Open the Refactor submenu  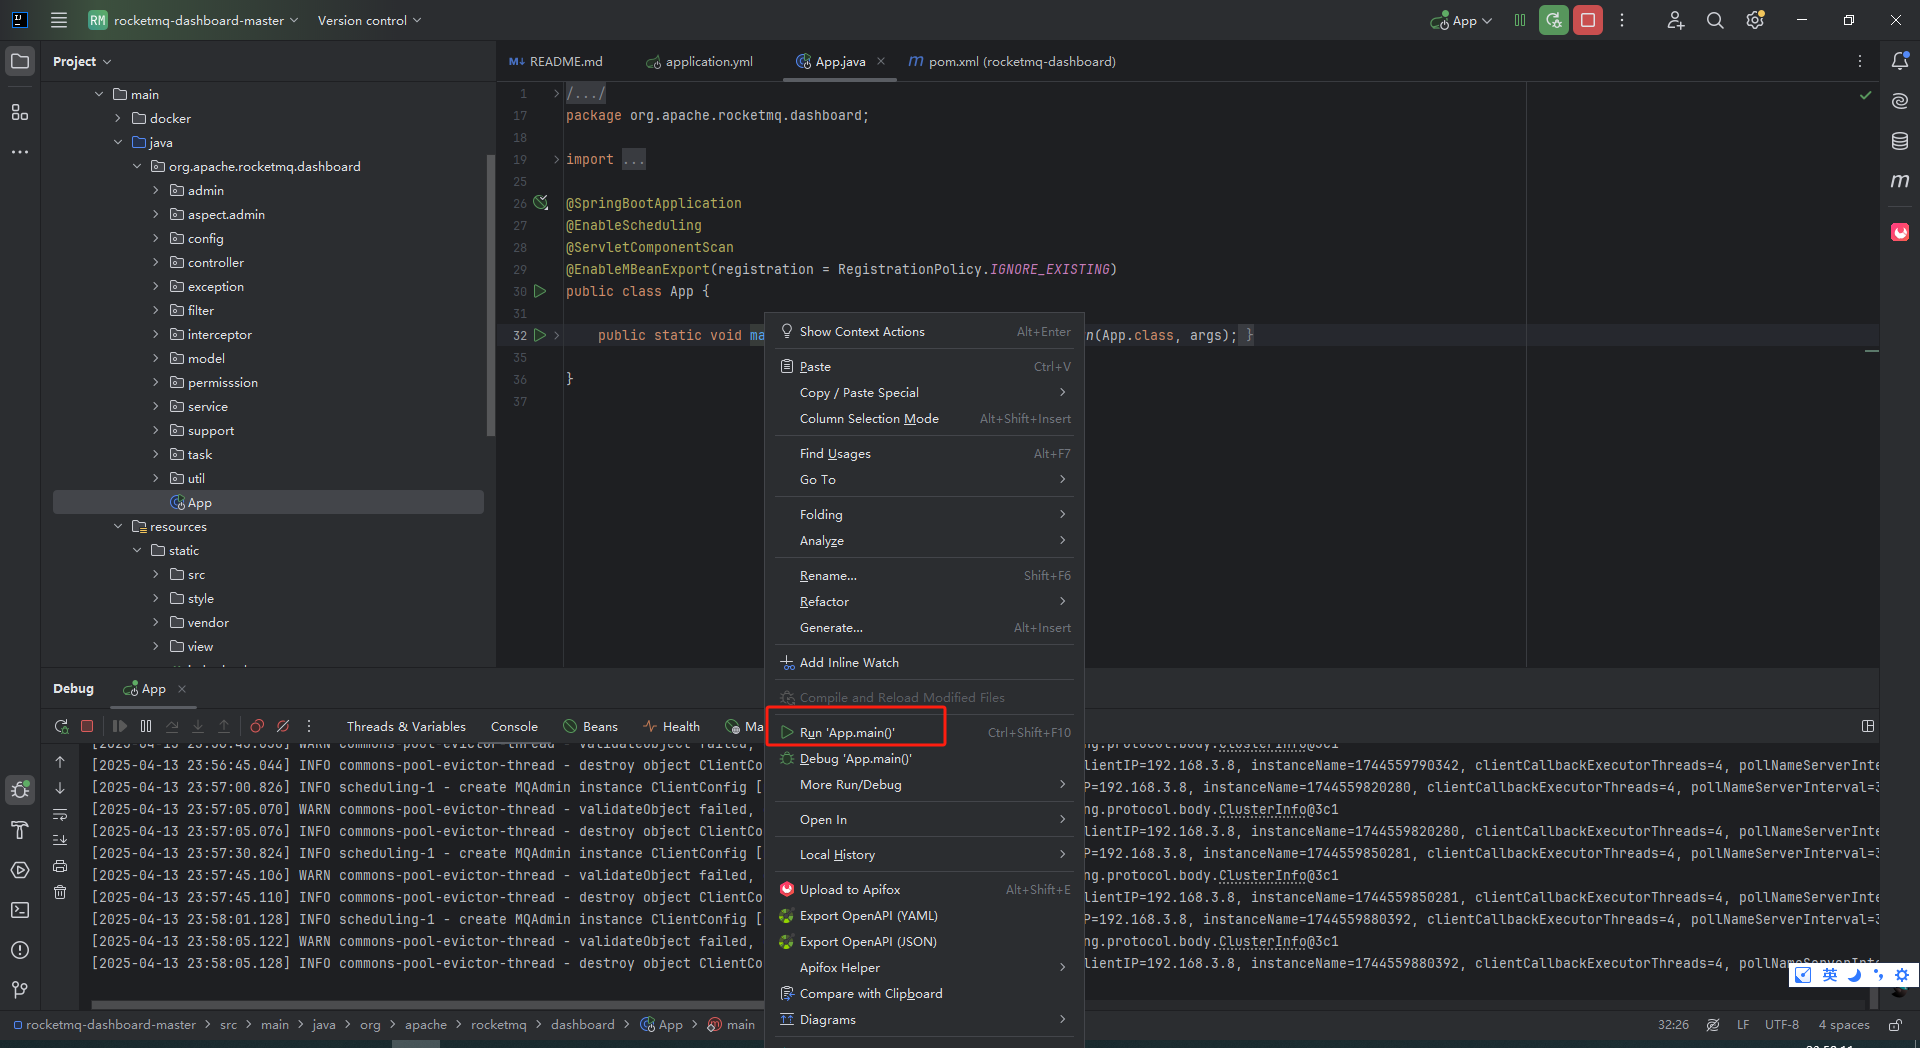coord(925,601)
